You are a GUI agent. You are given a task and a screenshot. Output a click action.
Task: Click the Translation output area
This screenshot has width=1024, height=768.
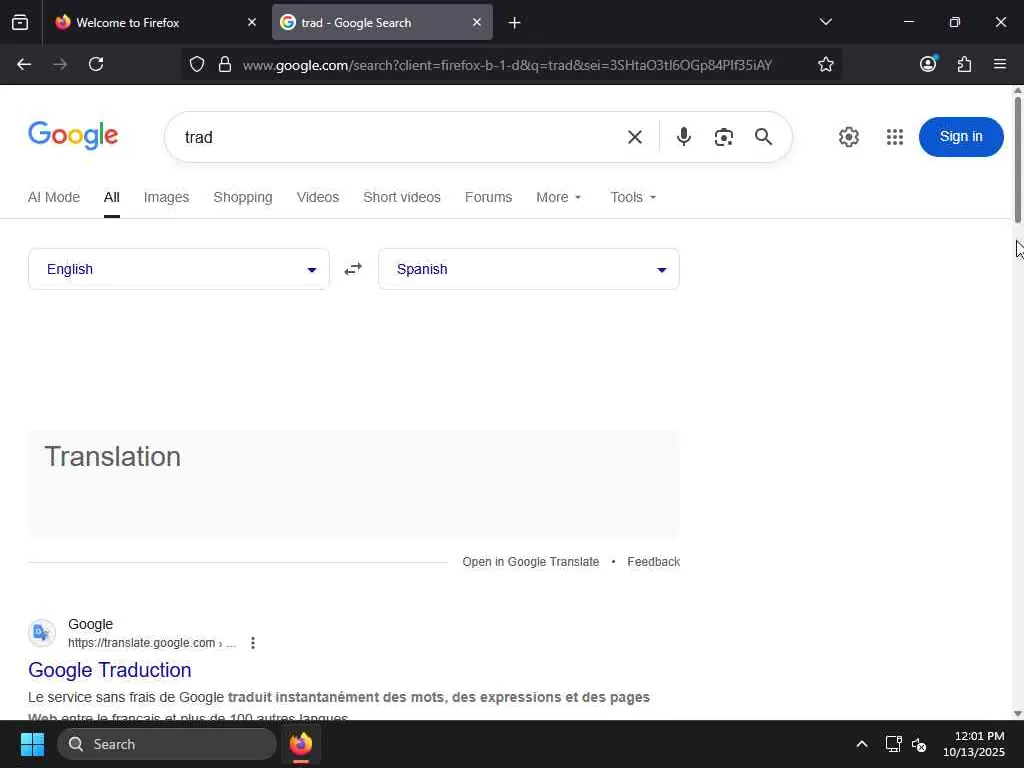click(x=353, y=484)
